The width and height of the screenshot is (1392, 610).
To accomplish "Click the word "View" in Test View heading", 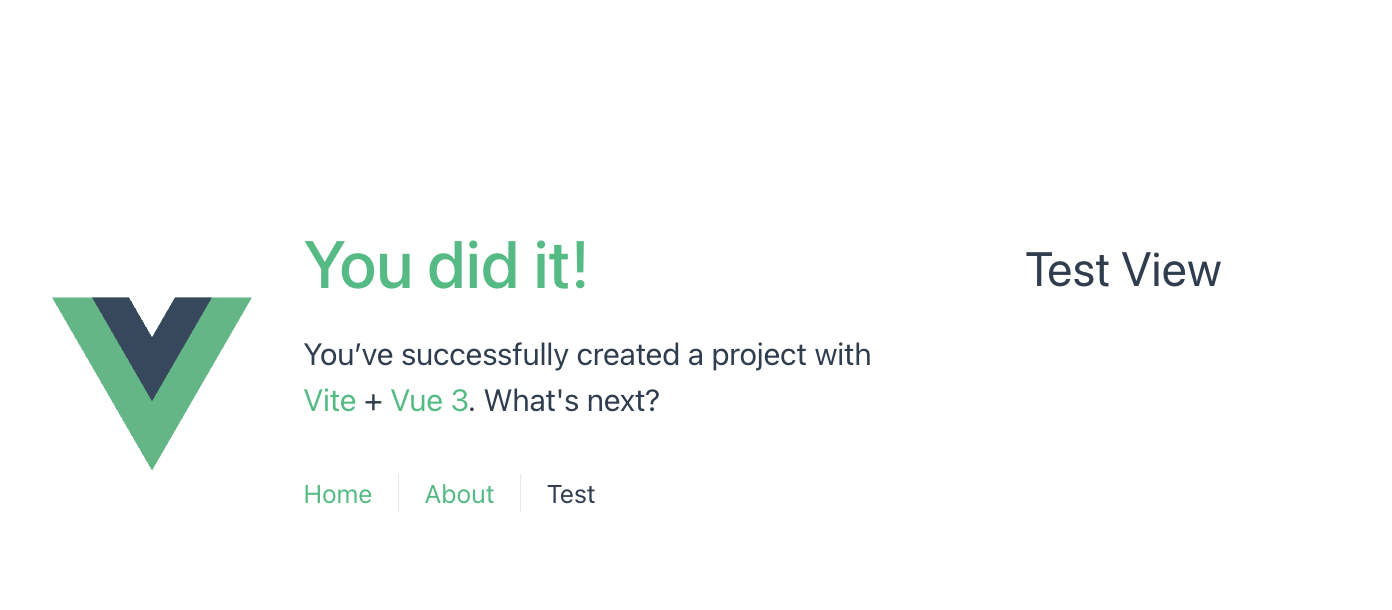I will click(1171, 270).
